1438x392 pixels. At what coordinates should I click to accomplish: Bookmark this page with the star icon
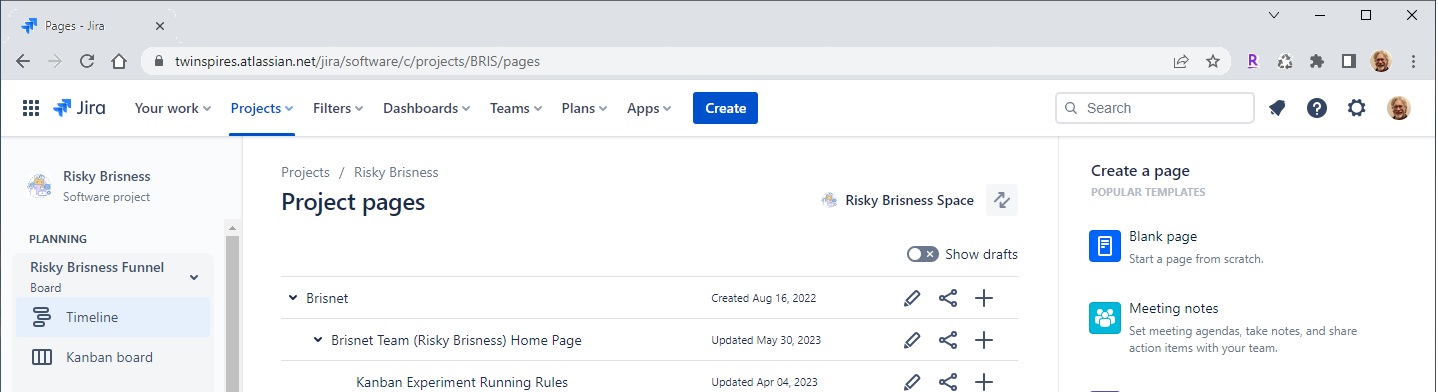[1213, 61]
